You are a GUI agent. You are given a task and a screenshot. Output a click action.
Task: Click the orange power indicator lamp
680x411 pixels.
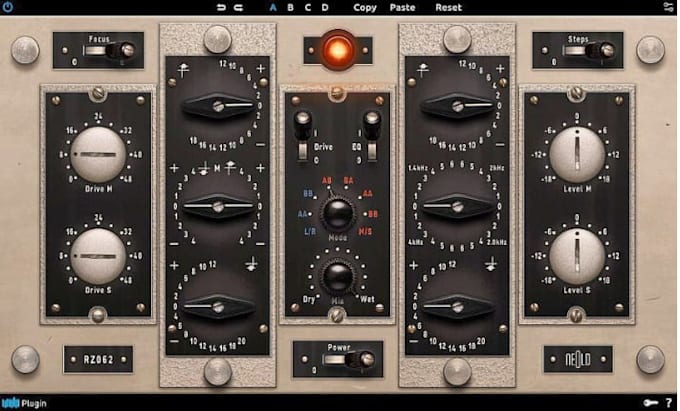coord(338,50)
